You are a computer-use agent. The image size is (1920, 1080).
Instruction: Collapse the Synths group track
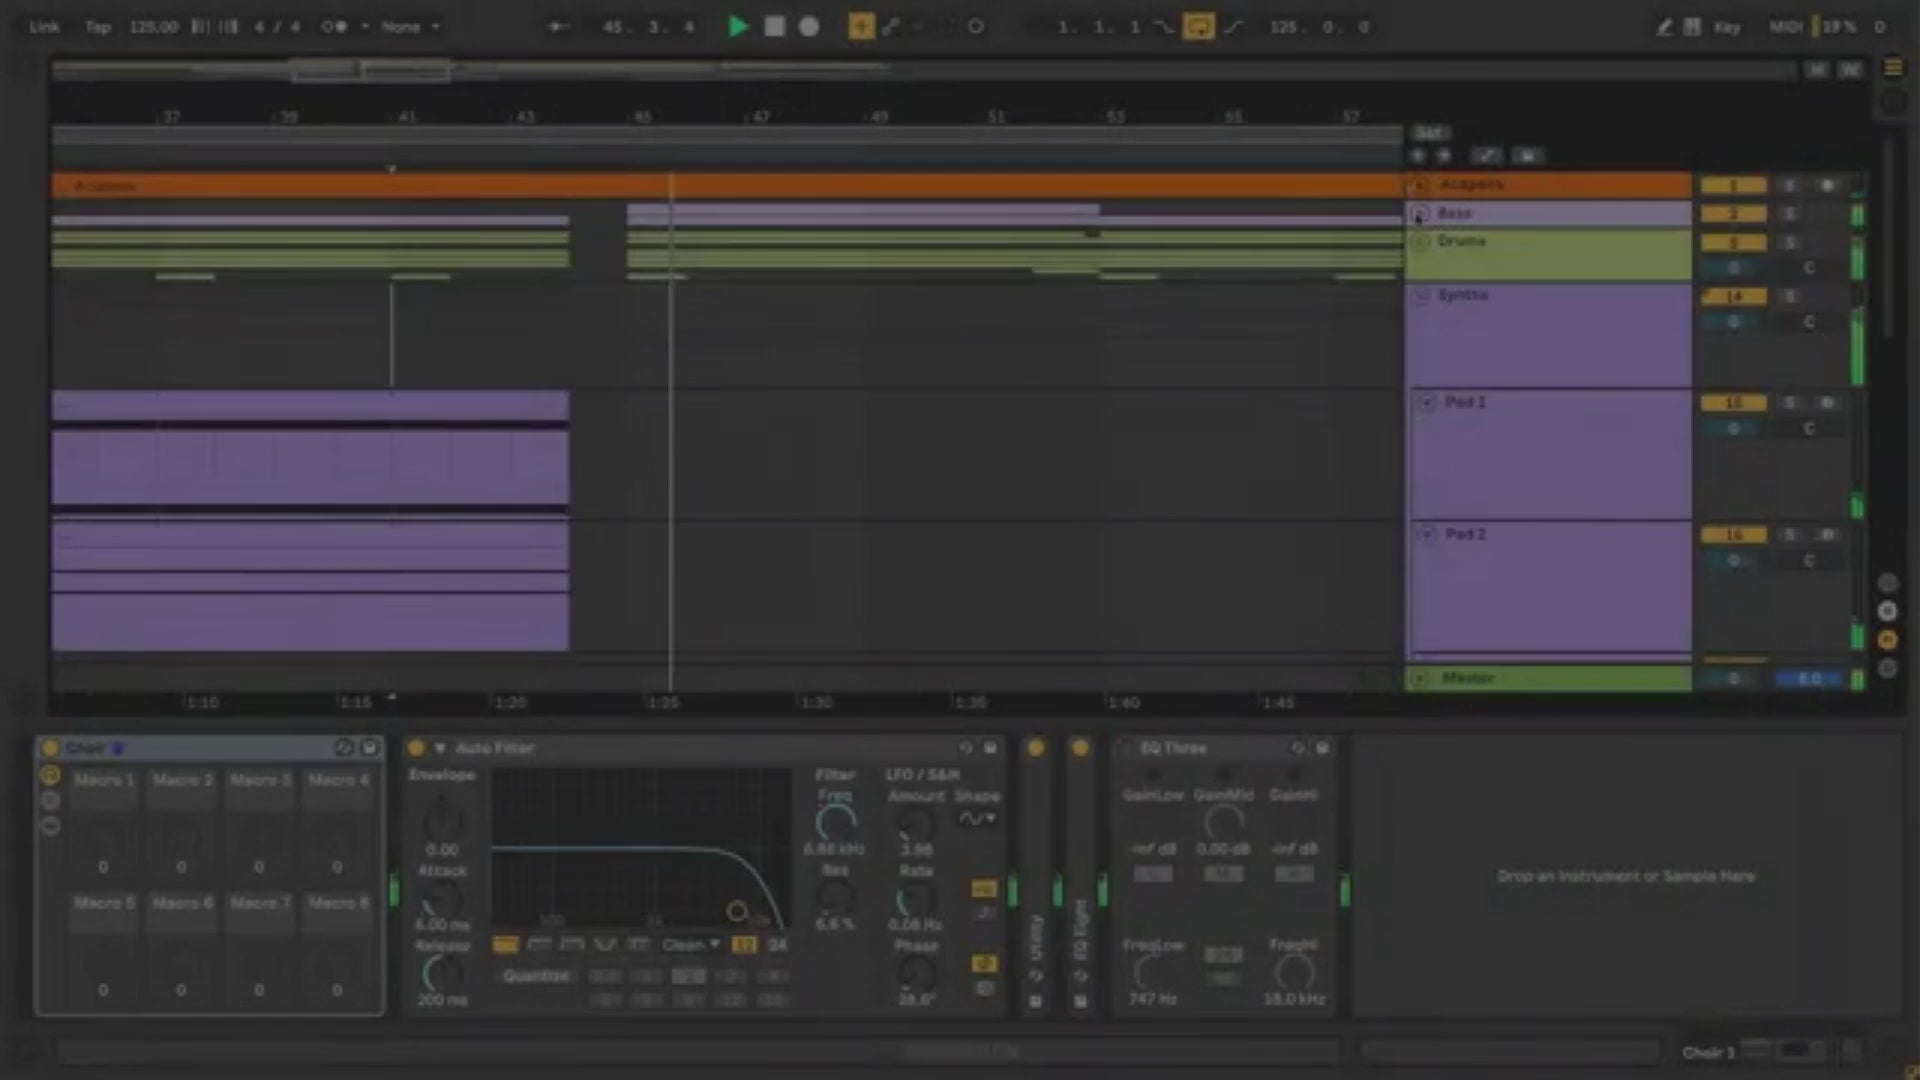pos(1423,296)
